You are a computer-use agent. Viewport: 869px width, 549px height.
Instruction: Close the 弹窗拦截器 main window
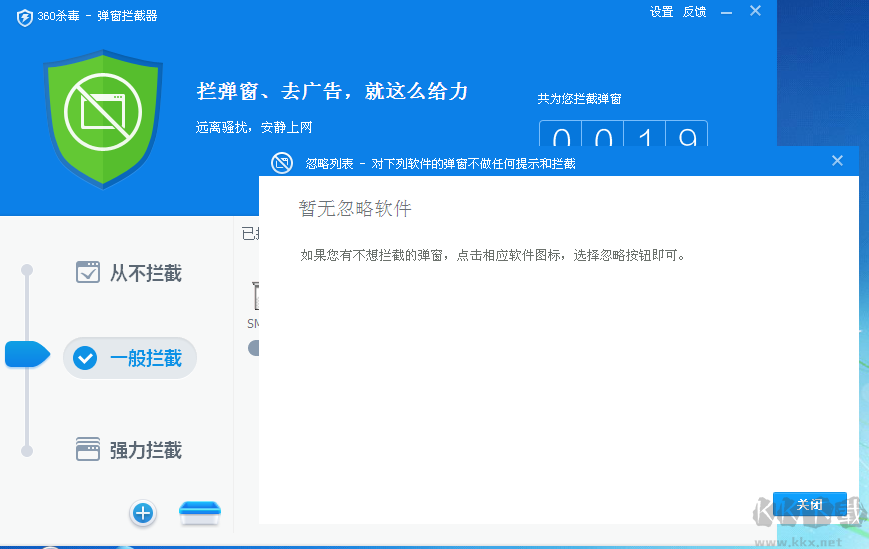tap(755, 11)
